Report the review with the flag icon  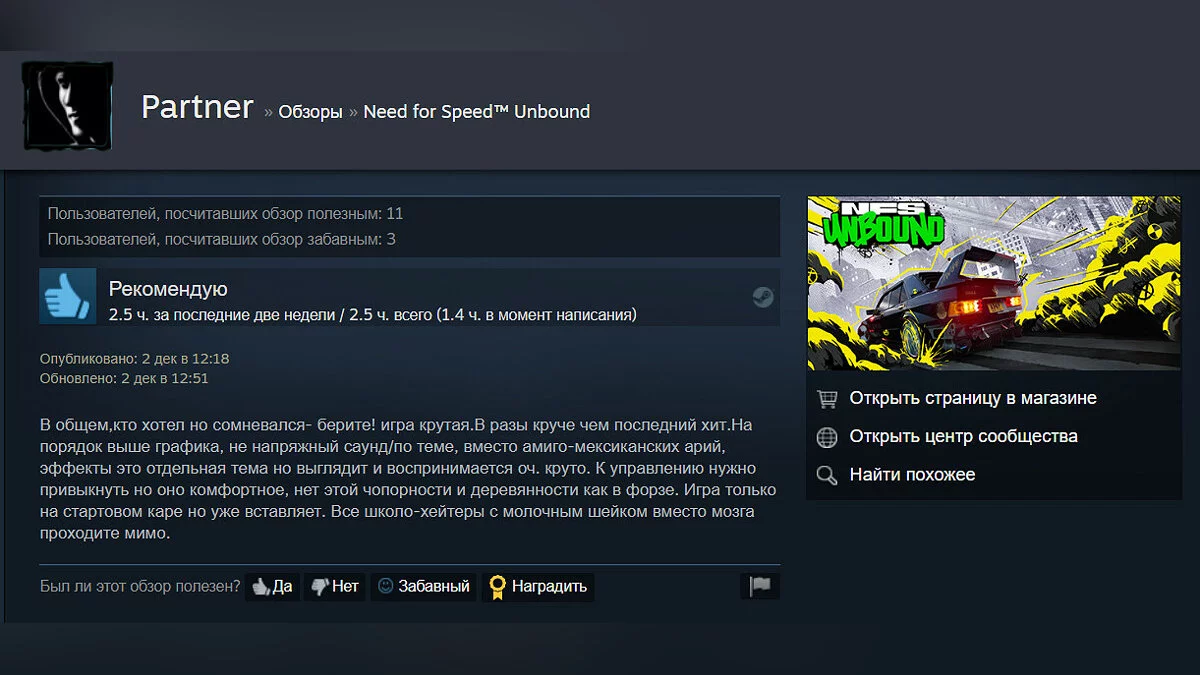pyautogui.click(x=760, y=586)
